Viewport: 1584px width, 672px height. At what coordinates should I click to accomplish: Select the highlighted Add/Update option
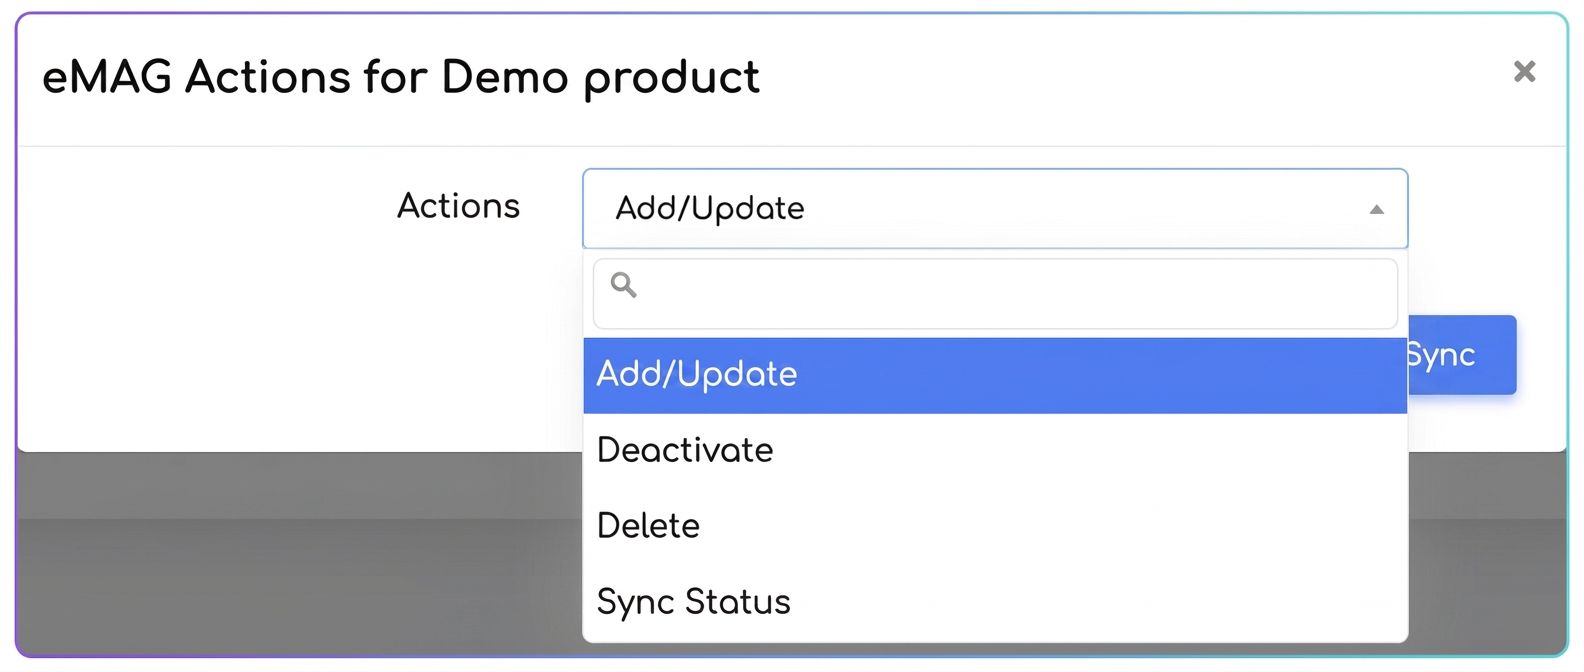995,375
